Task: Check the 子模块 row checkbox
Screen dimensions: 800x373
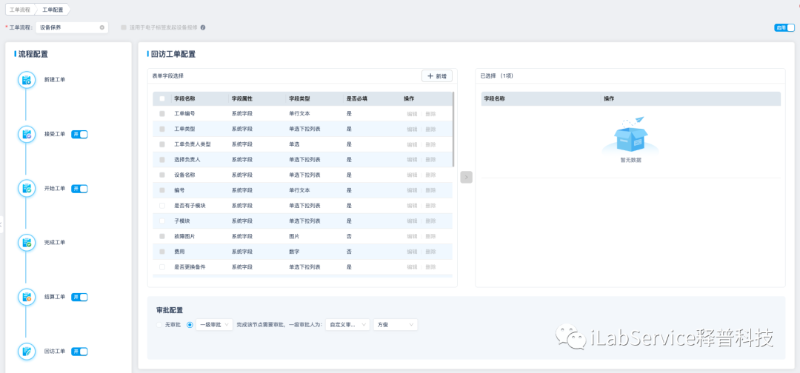Action: [162, 221]
